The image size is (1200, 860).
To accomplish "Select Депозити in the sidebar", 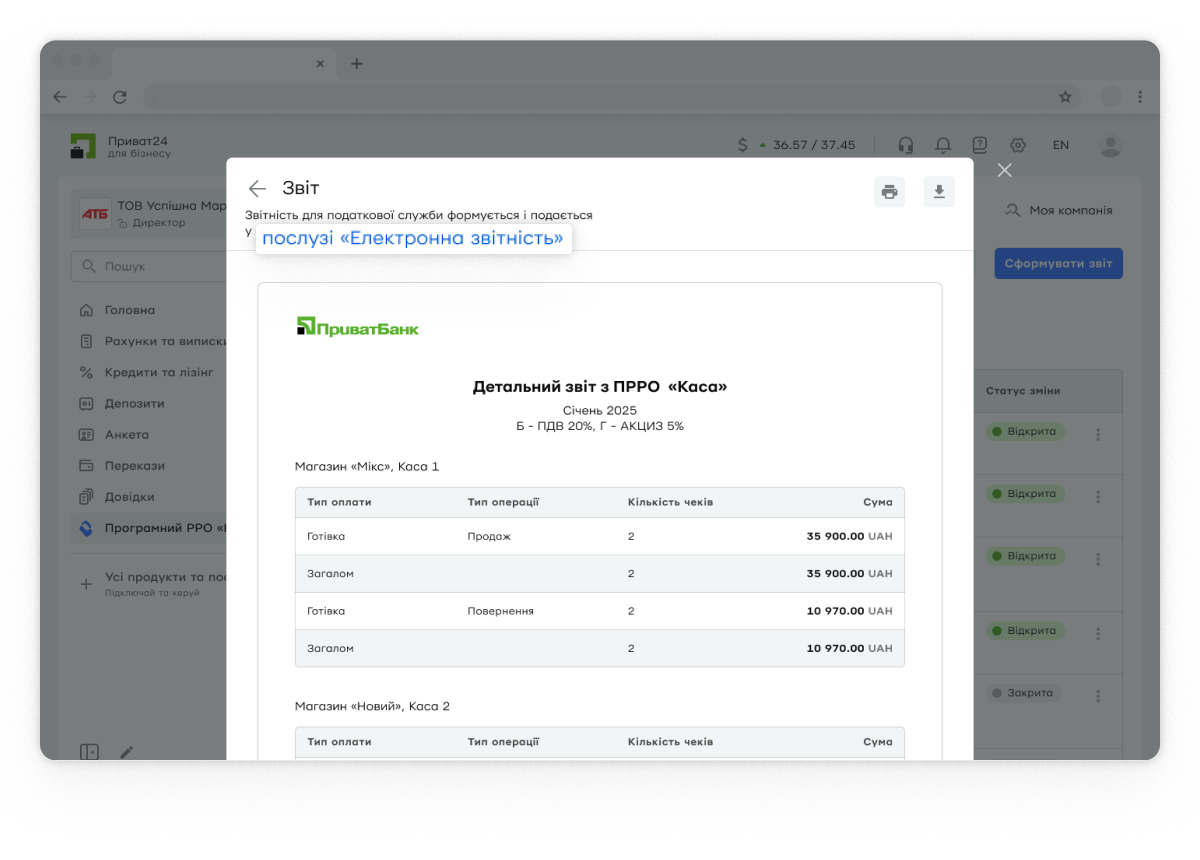I will tap(134, 403).
